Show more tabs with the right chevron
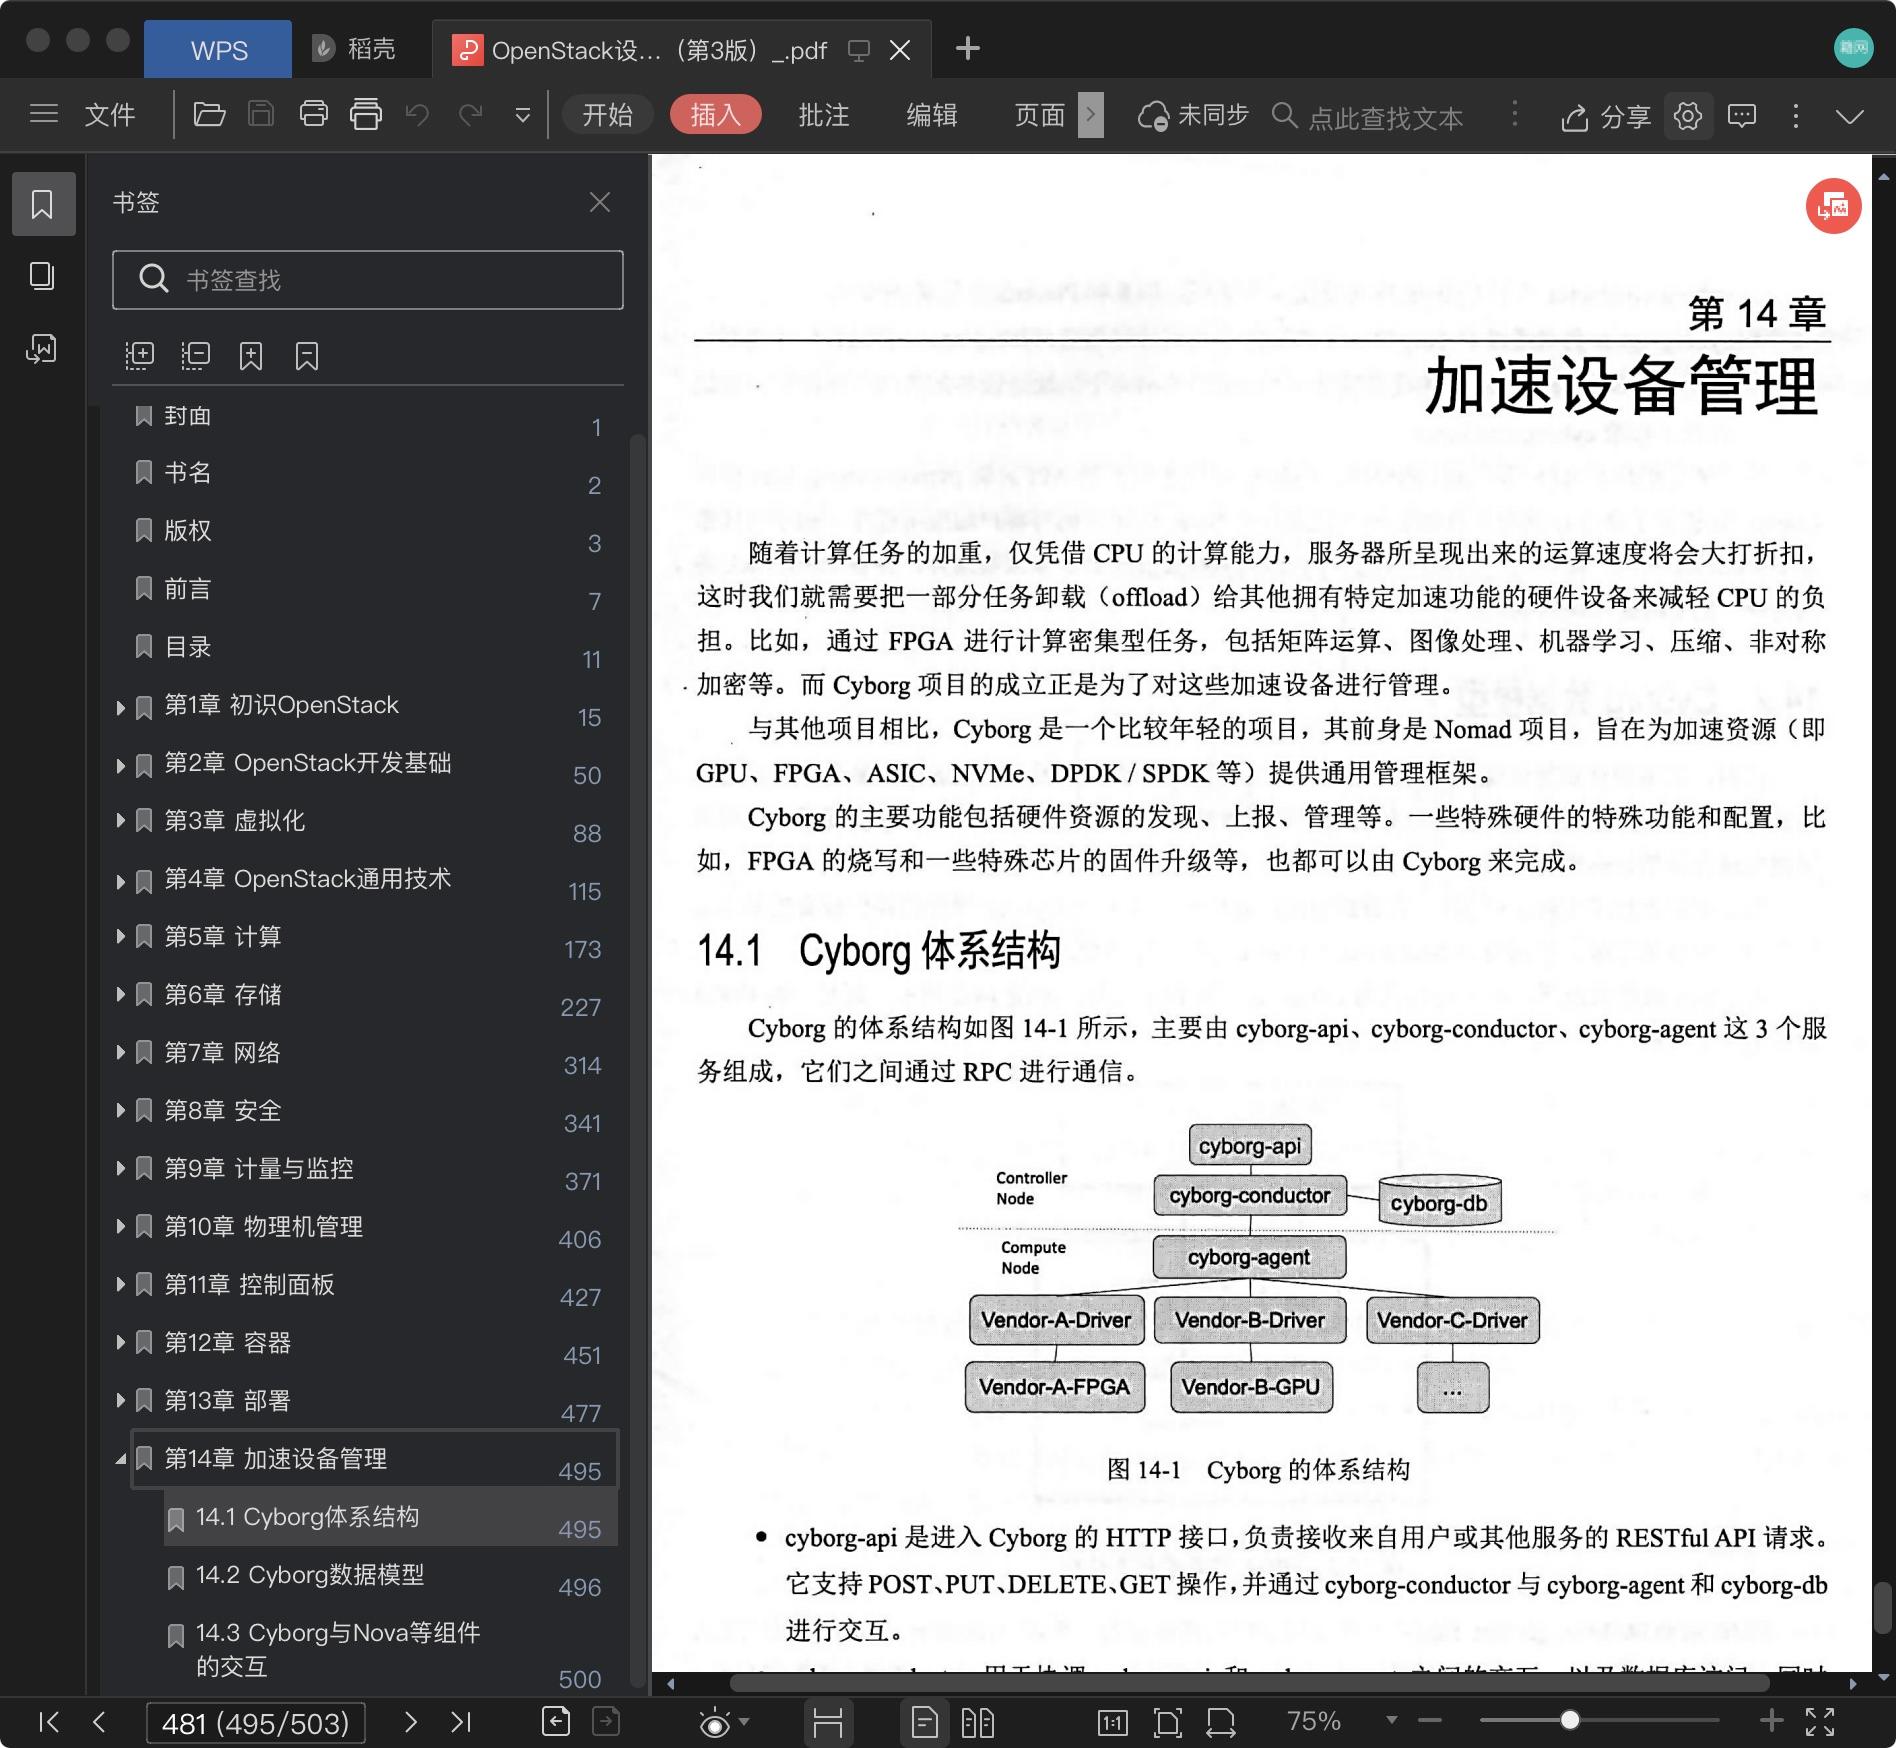1896x1748 pixels. (1091, 115)
